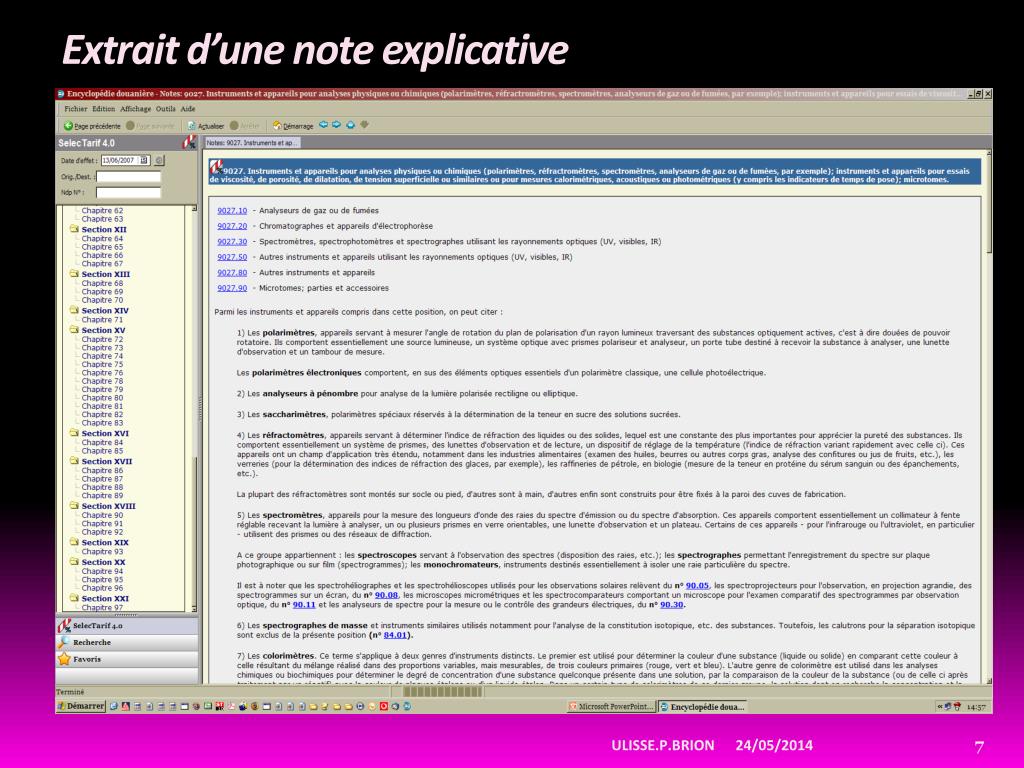Open link 9027.20 Chromatographes

click(x=232, y=226)
